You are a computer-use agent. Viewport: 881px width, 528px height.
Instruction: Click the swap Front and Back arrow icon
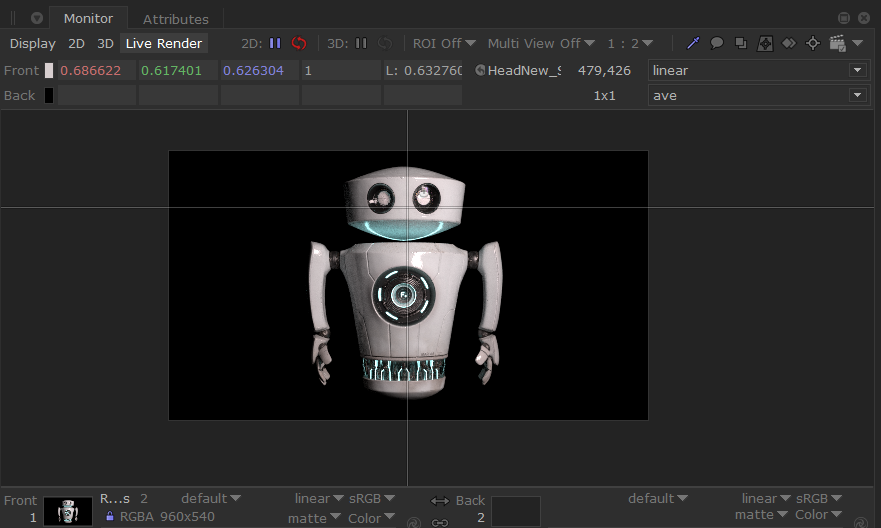[440, 501]
